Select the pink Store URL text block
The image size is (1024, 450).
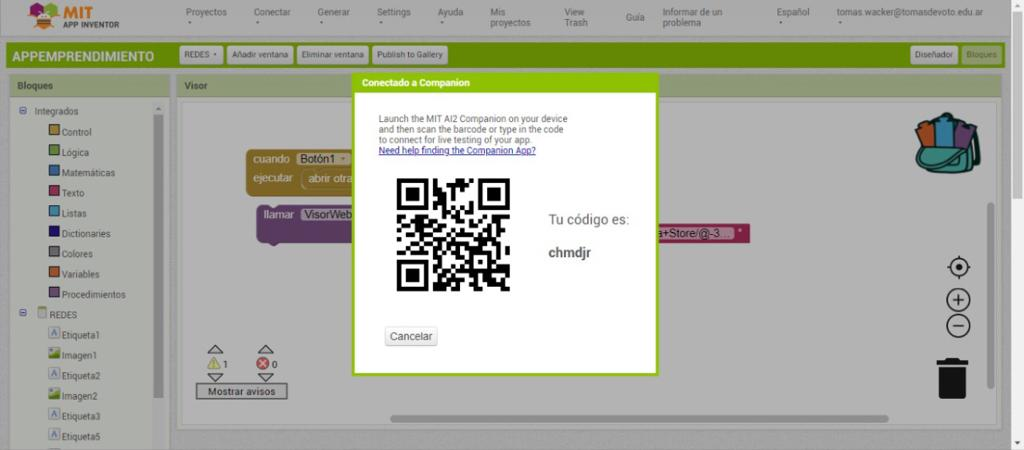pos(702,233)
